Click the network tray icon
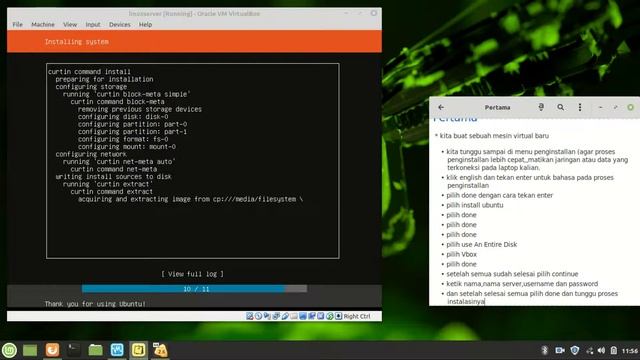Viewport: 640px width, 360px height. (x=589, y=350)
